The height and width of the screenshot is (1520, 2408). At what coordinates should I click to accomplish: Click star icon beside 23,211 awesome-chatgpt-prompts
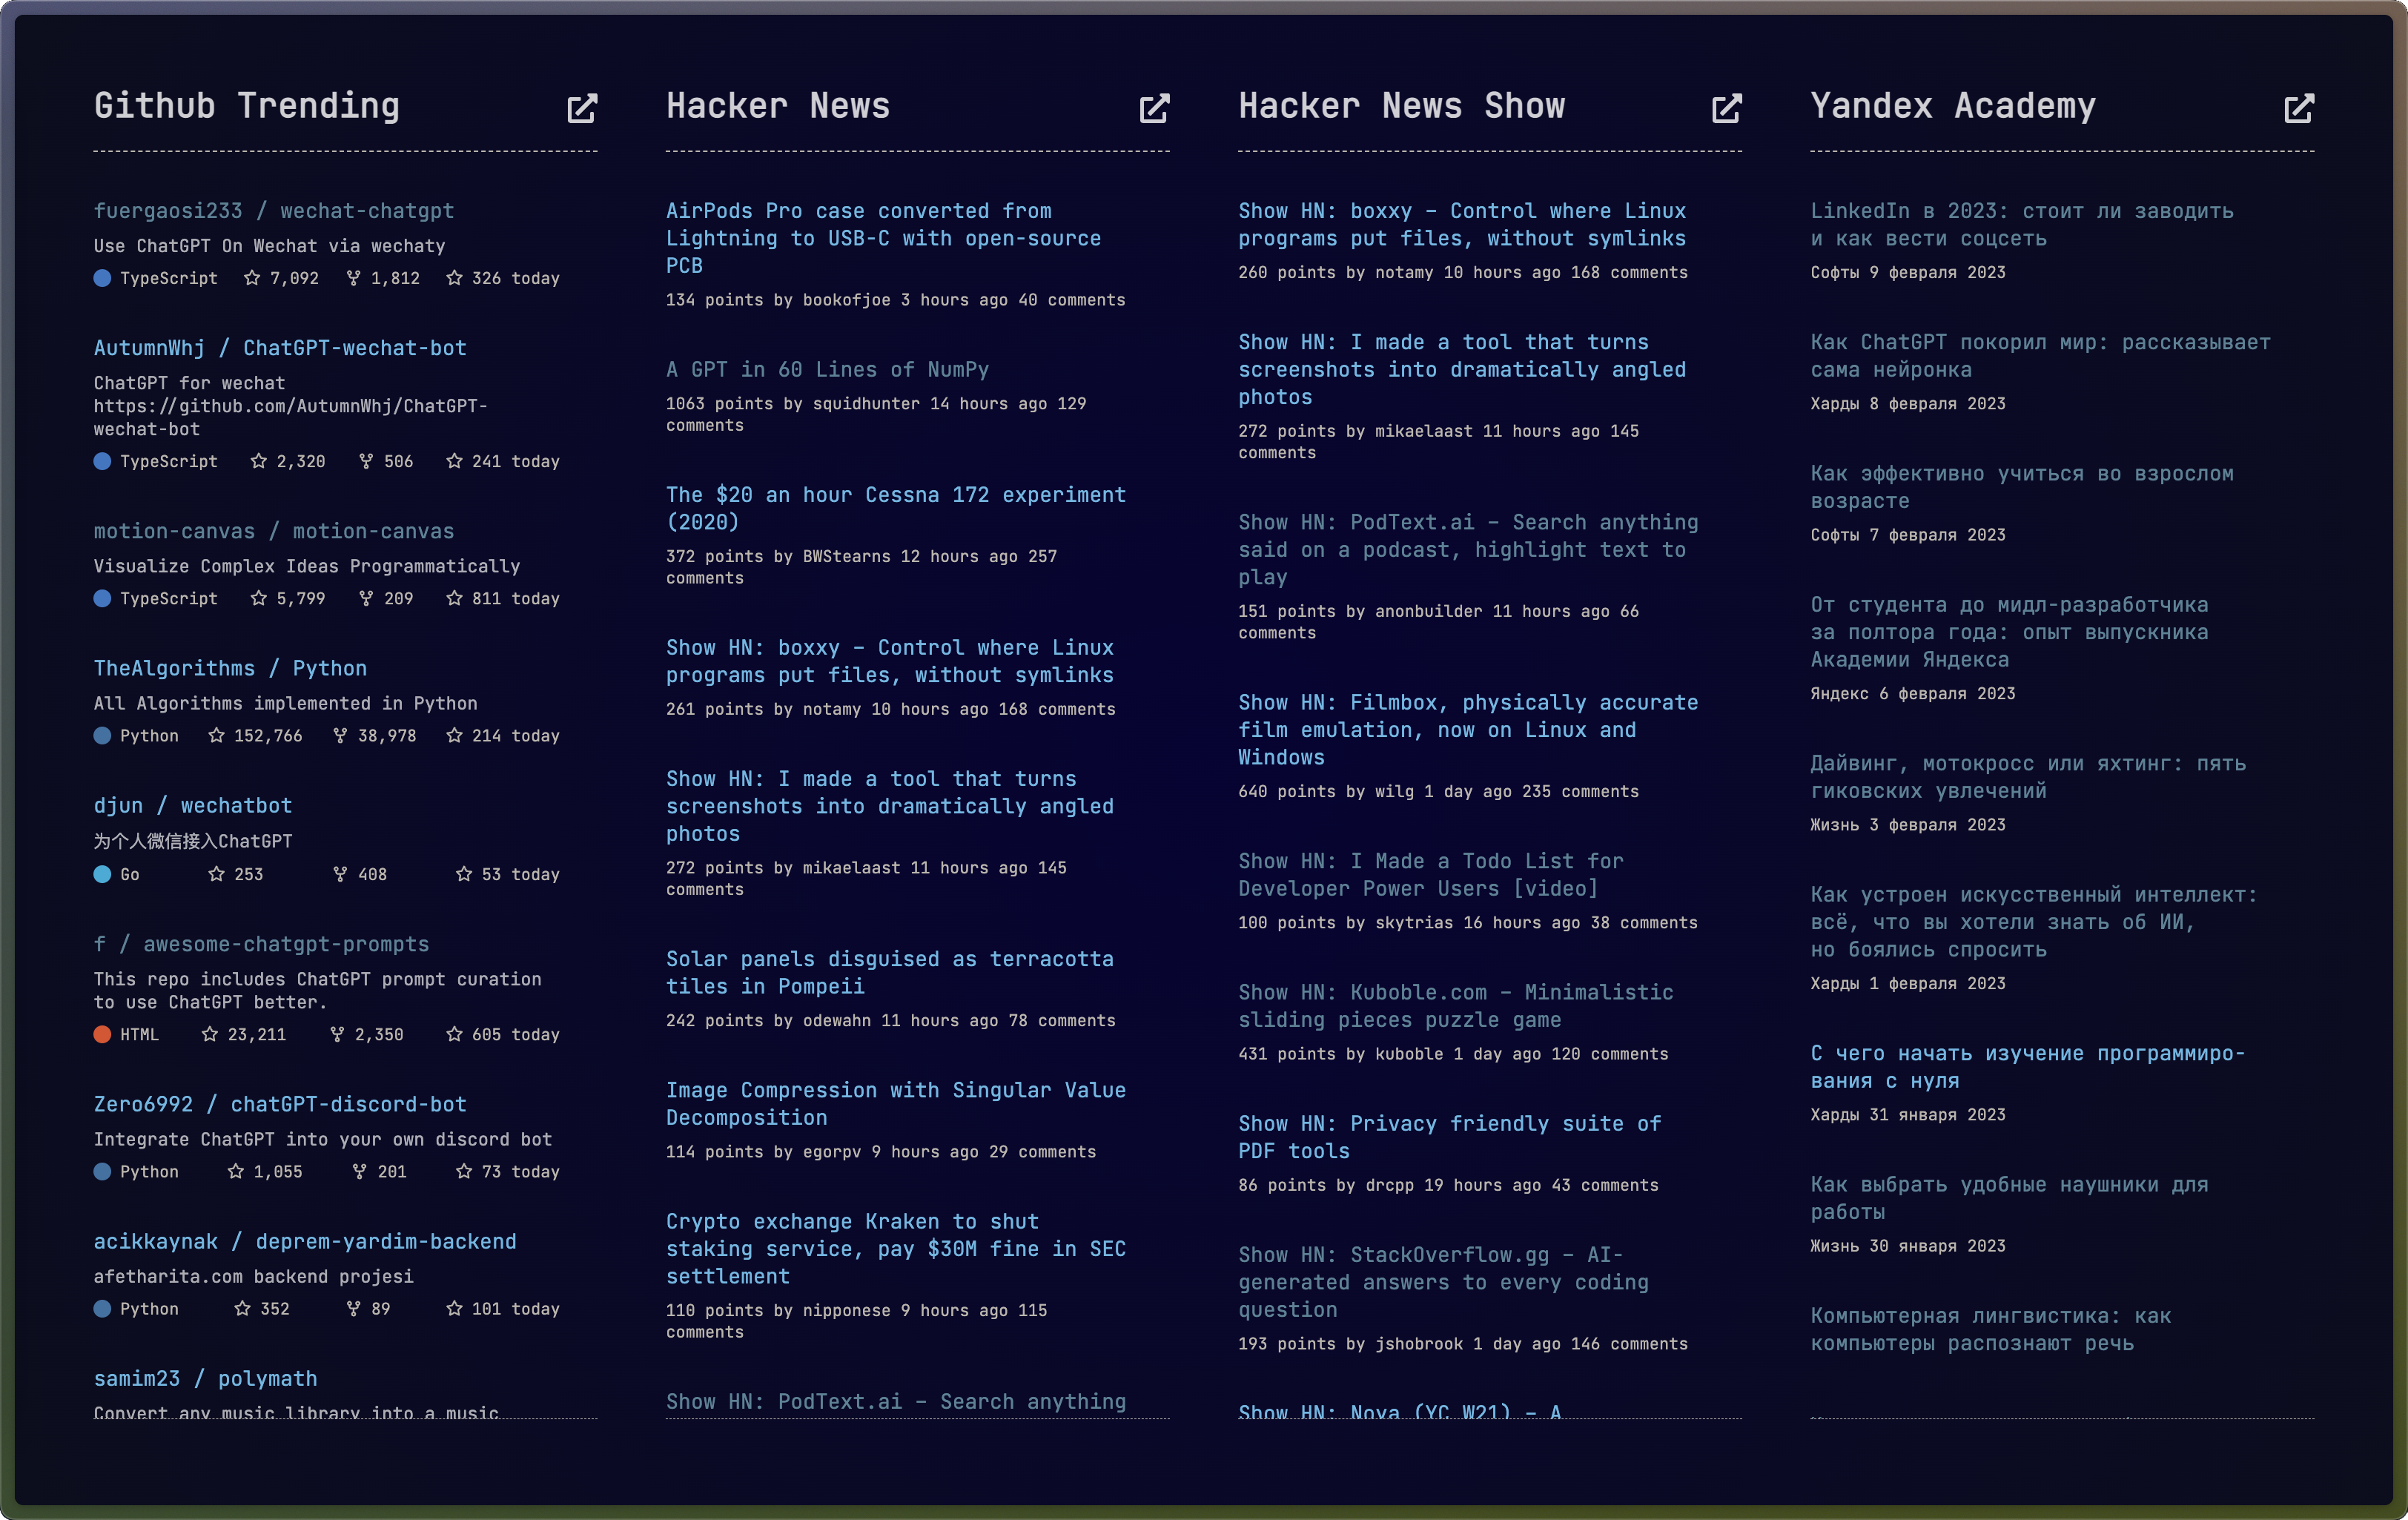(x=209, y=1034)
